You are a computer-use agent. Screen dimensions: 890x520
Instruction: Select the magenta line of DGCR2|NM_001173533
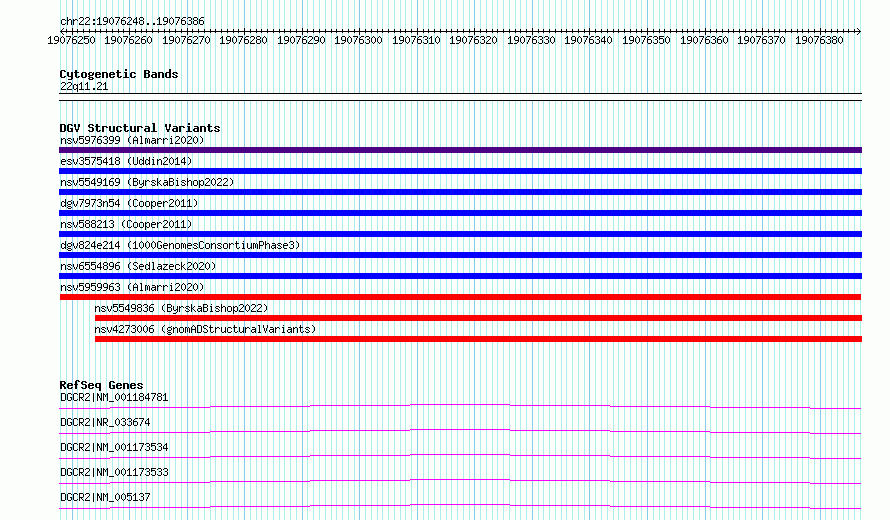[460, 481]
